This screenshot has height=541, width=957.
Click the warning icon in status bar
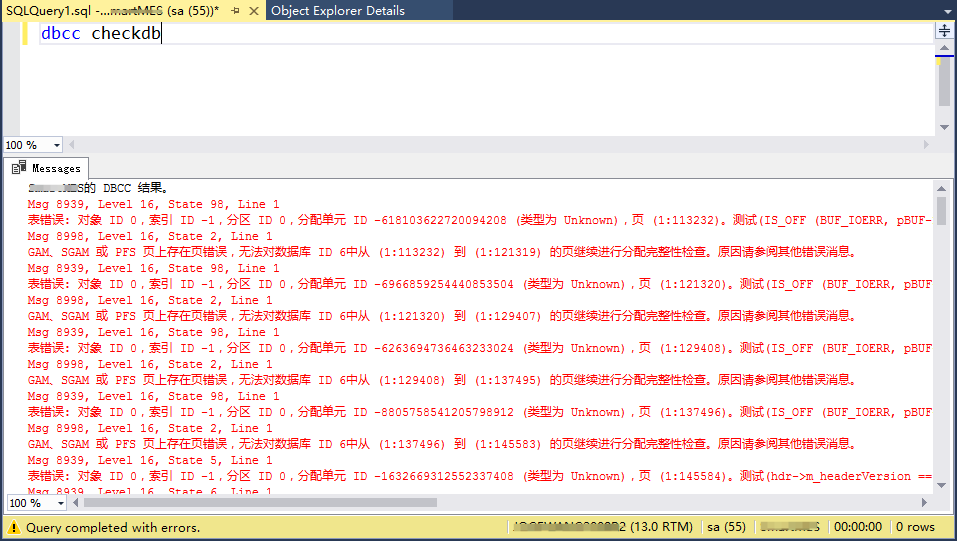pyautogui.click(x=14, y=527)
